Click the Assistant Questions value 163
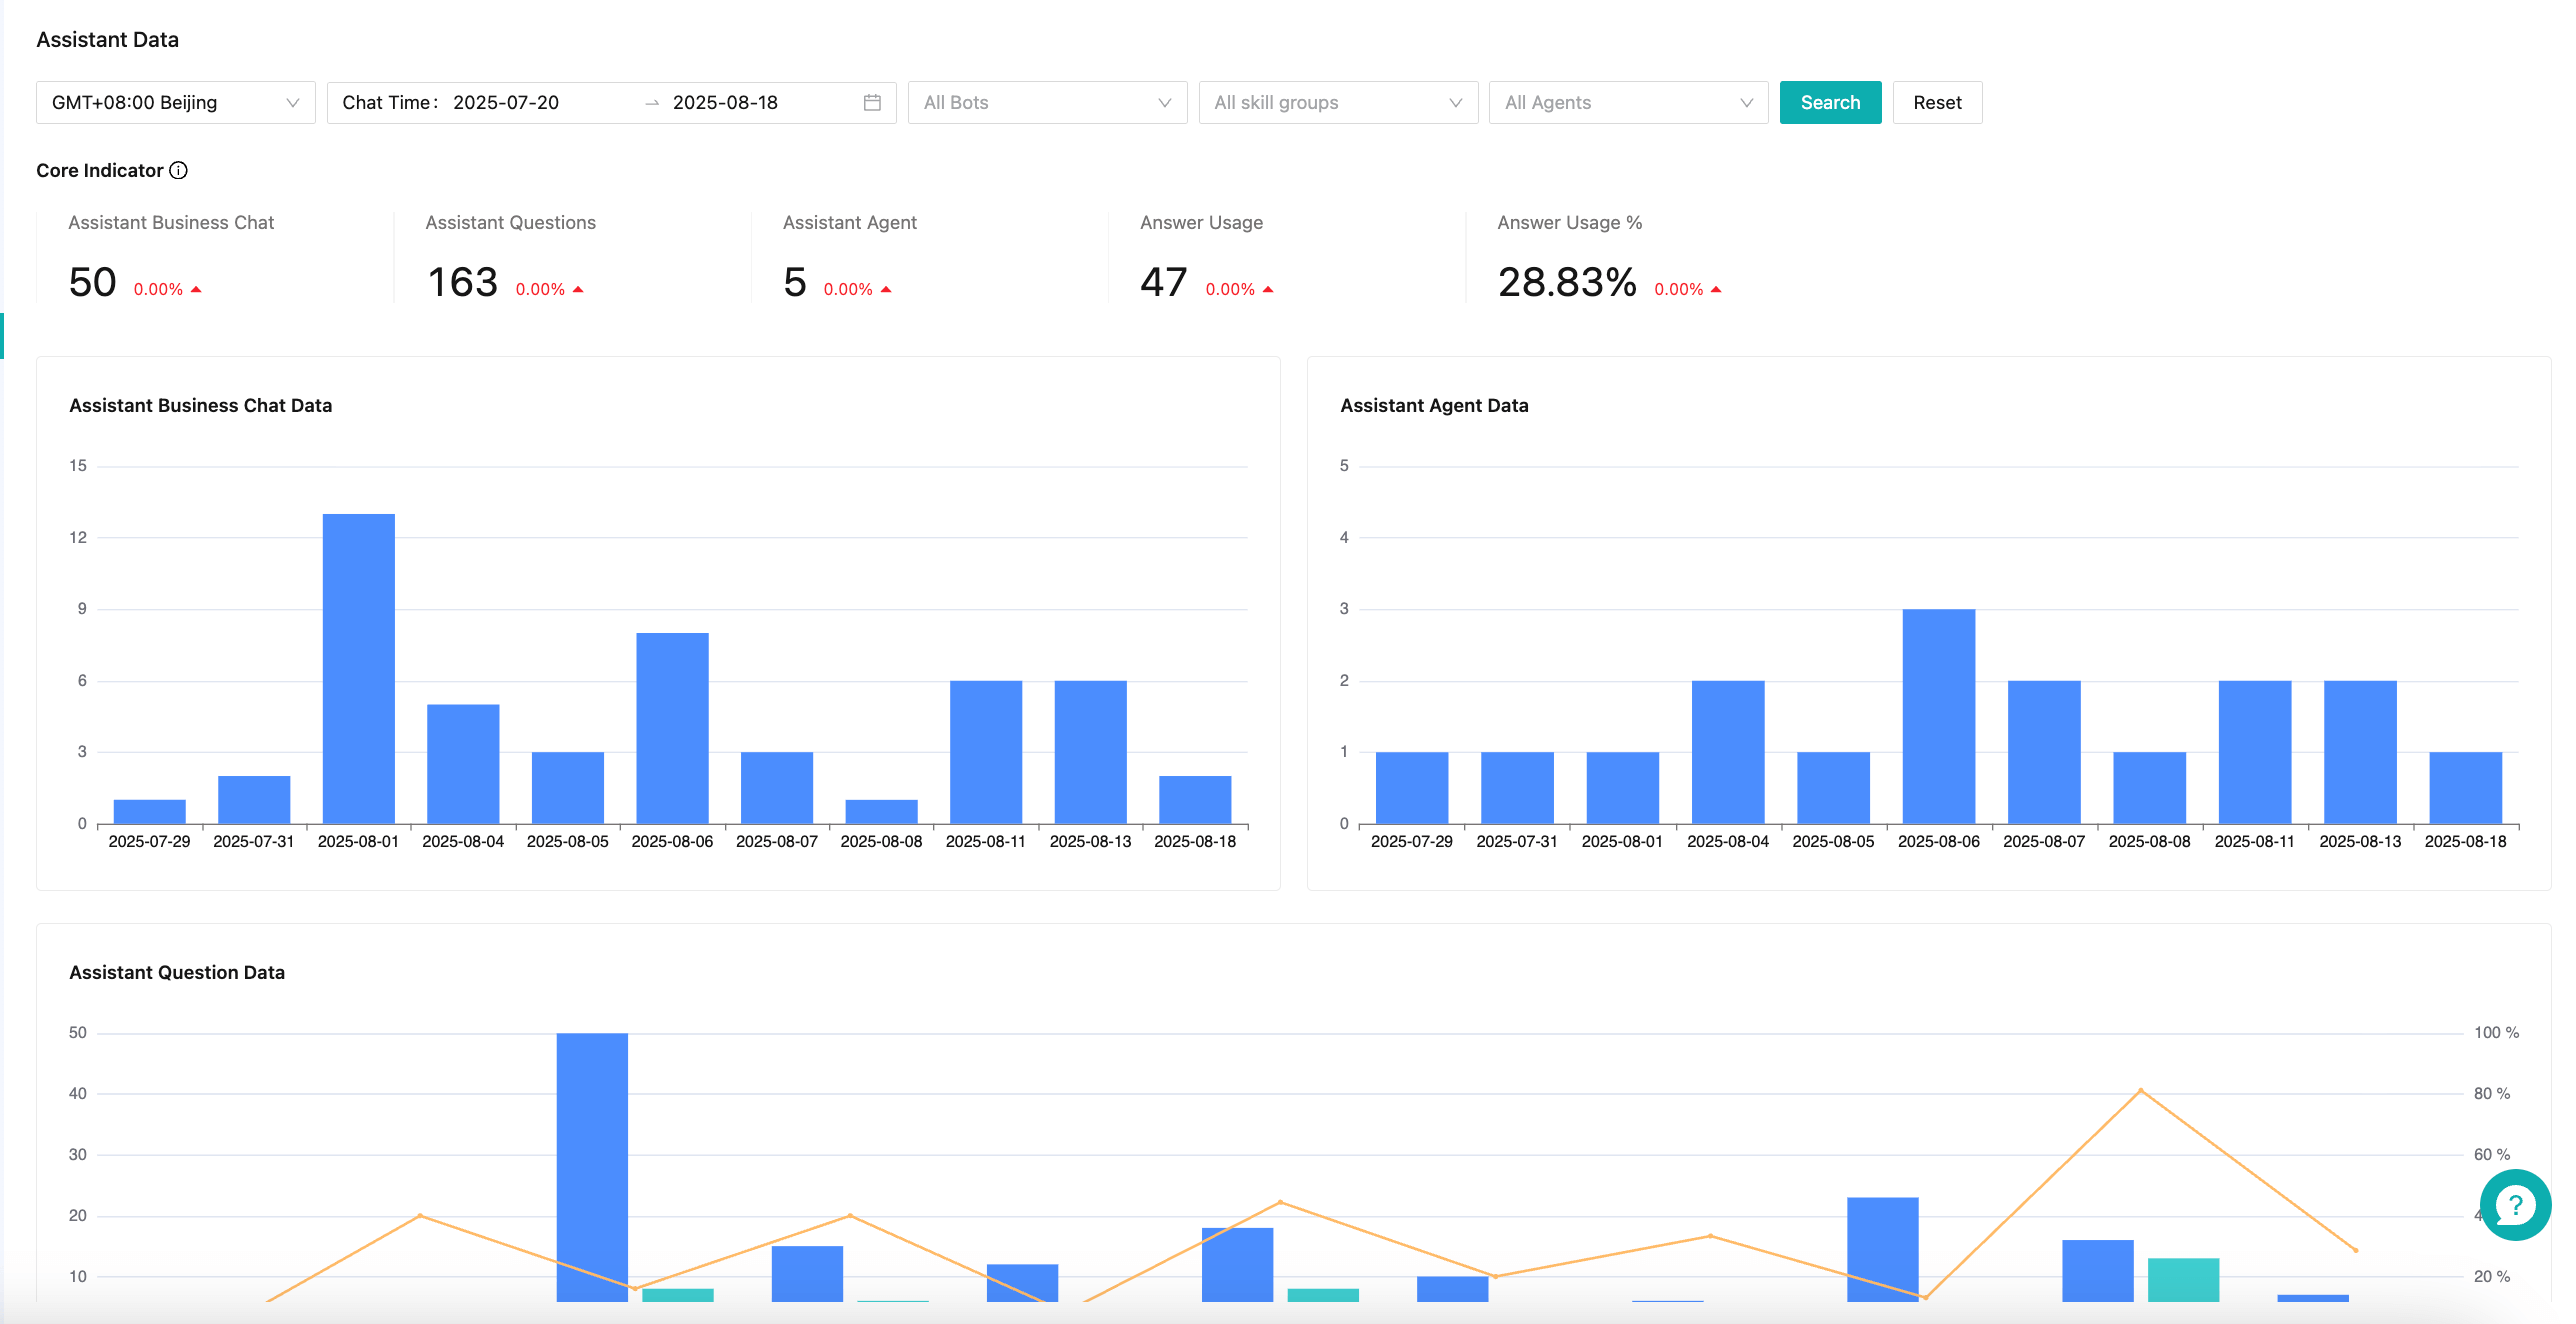This screenshot has width=2576, height=1324. (462, 283)
